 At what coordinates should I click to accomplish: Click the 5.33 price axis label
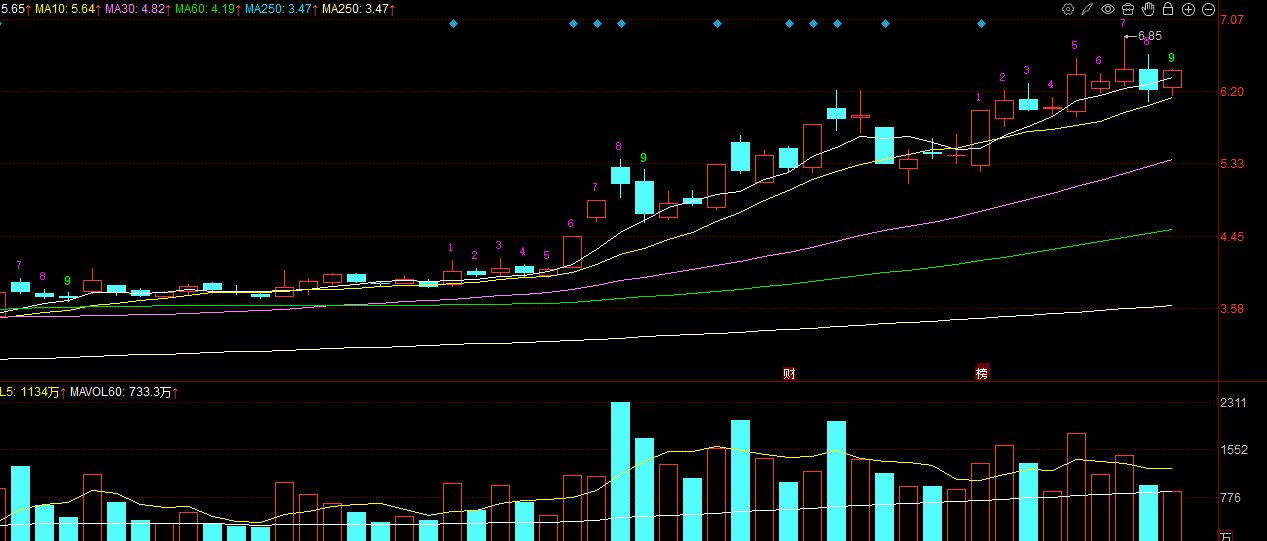pyautogui.click(x=1232, y=164)
